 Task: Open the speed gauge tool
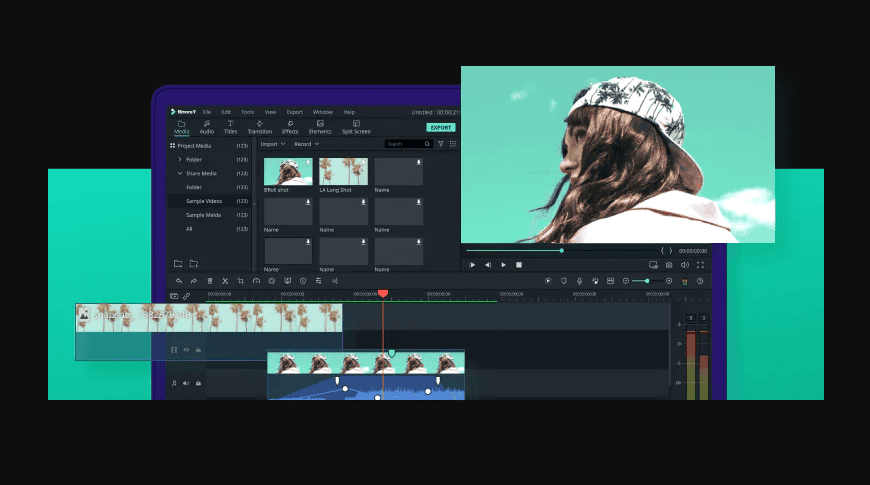coord(256,281)
